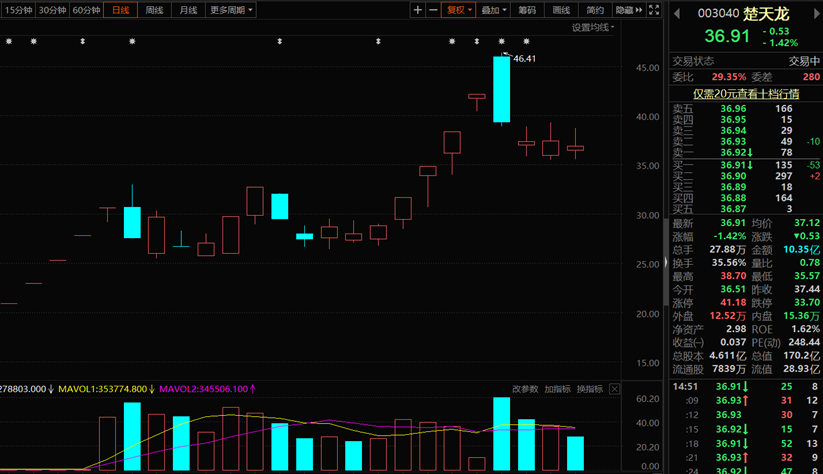Click the 委差 280 value
The height and width of the screenshot is (474, 823).
pos(811,77)
